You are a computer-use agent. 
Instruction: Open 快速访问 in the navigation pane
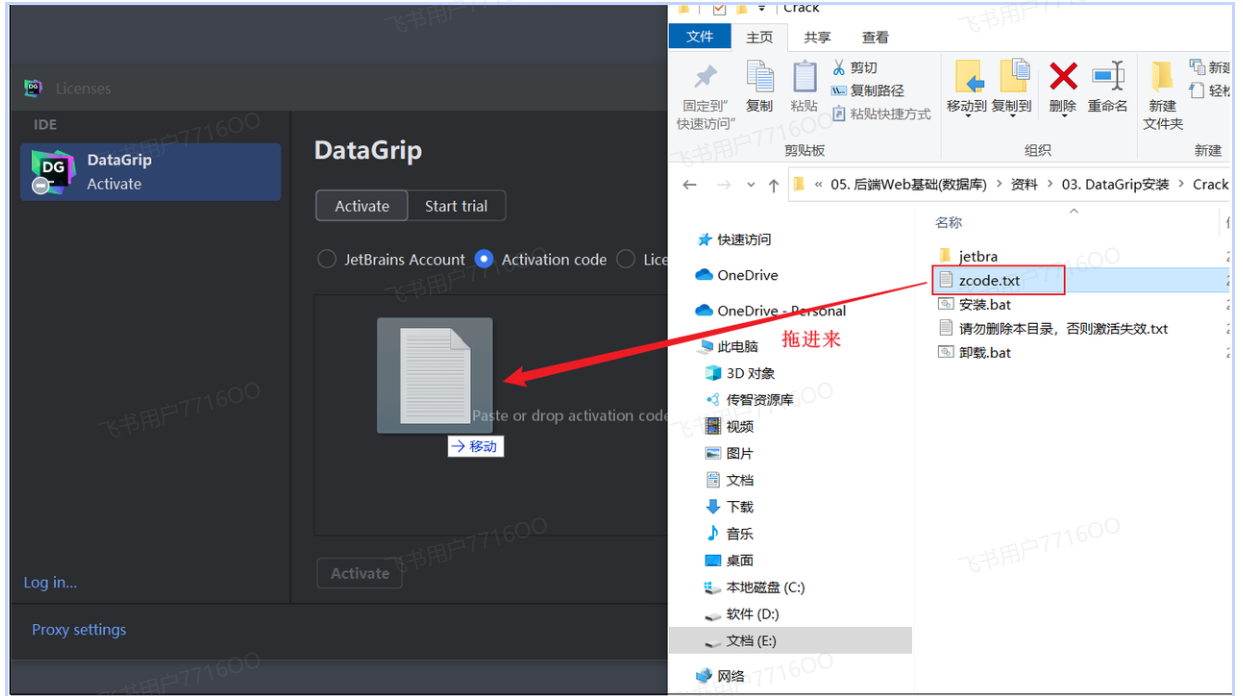735,240
